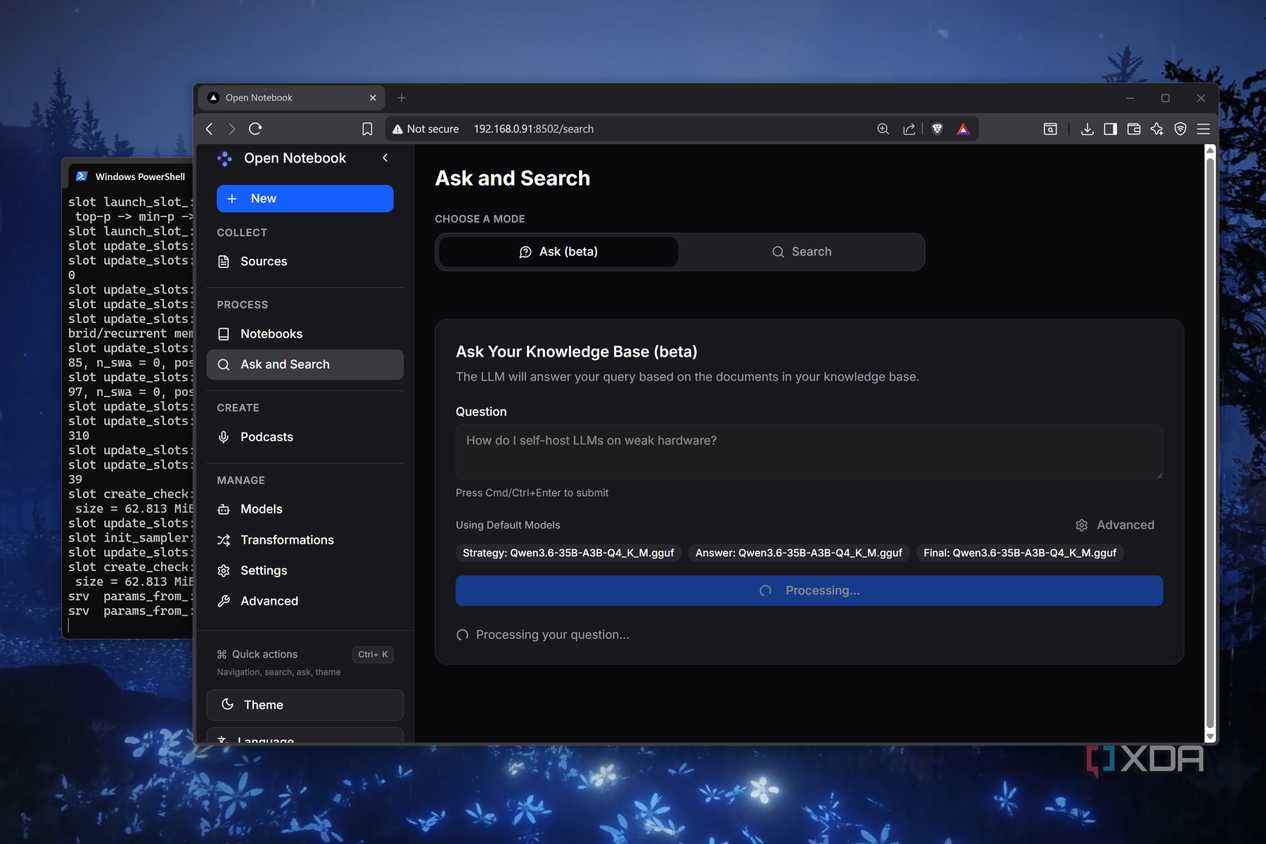This screenshot has height=844, width=1266.
Task: Click the Open Notebook logo icon
Action: tap(224, 158)
